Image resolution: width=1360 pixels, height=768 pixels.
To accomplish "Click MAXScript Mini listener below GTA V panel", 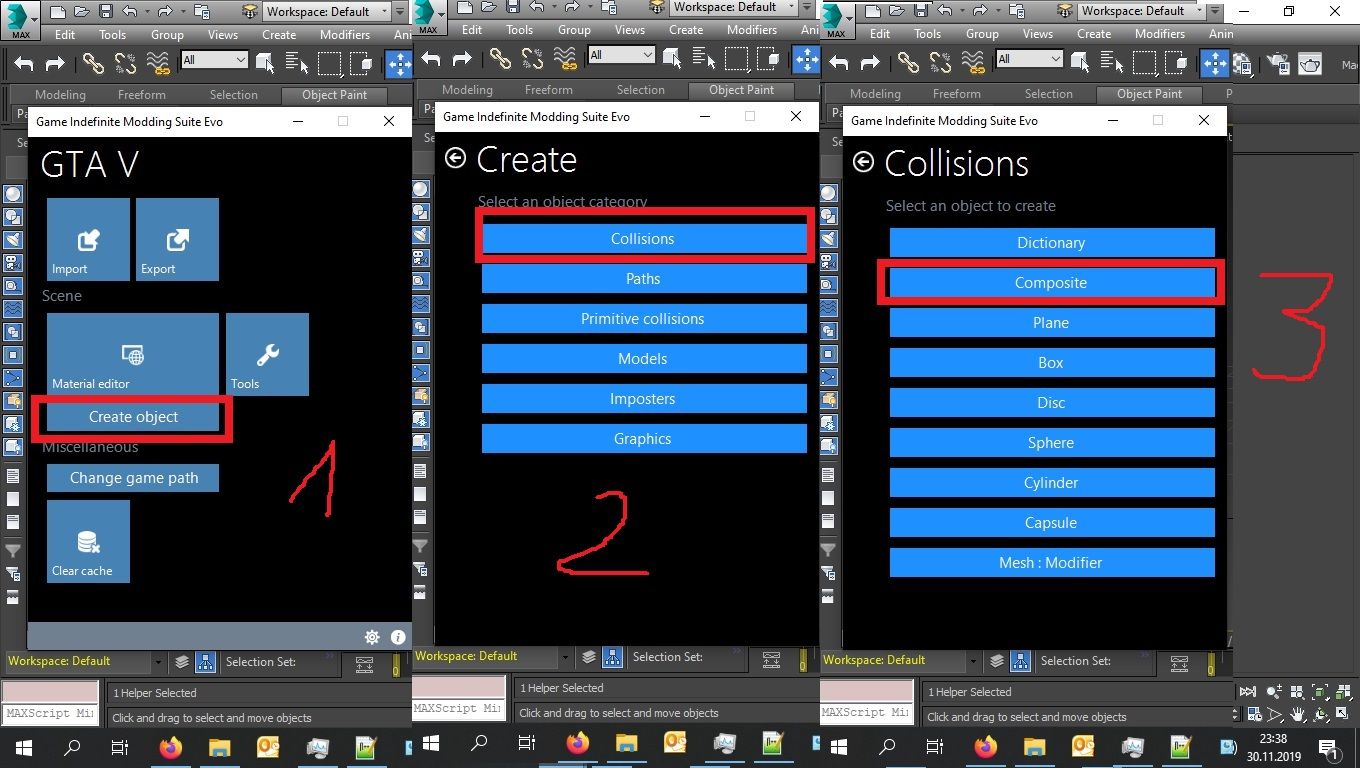I will [x=50, y=714].
